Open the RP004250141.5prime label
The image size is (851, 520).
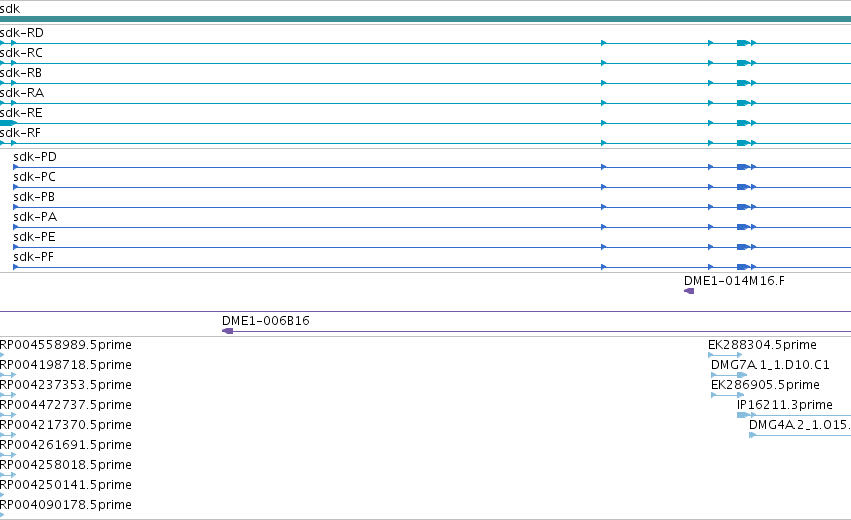[x=66, y=485]
